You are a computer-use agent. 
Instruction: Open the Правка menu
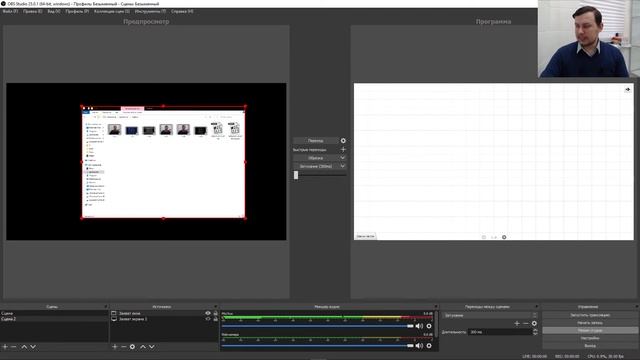tap(33, 11)
